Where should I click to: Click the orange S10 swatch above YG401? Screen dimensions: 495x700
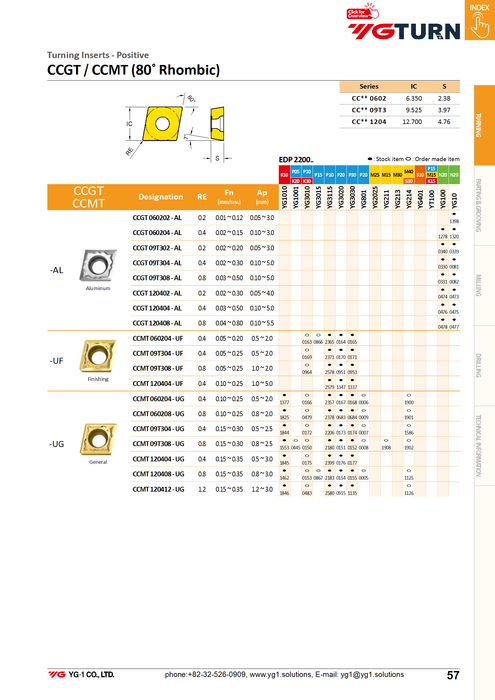(420, 175)
